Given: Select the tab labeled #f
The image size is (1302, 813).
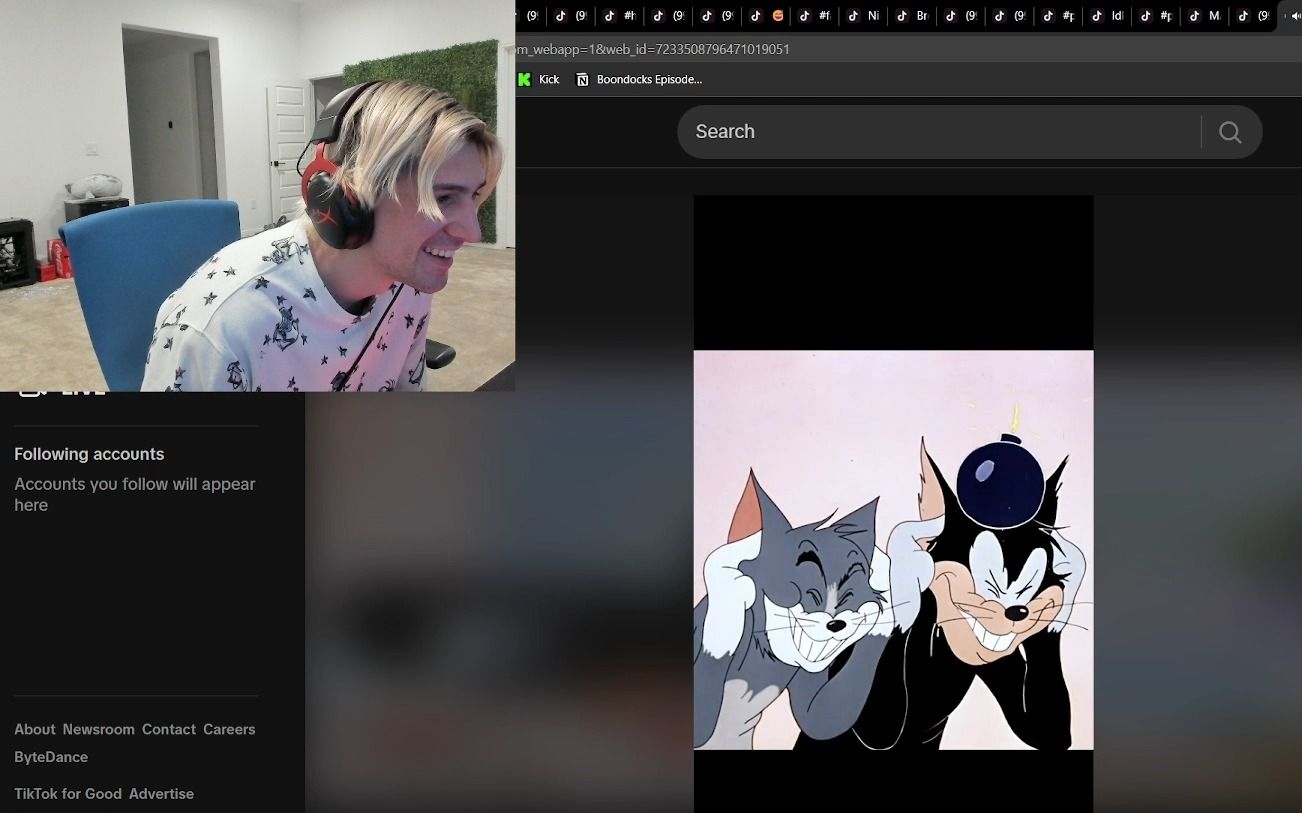Looking at the screenshot, I should click(x=814, y=16).
